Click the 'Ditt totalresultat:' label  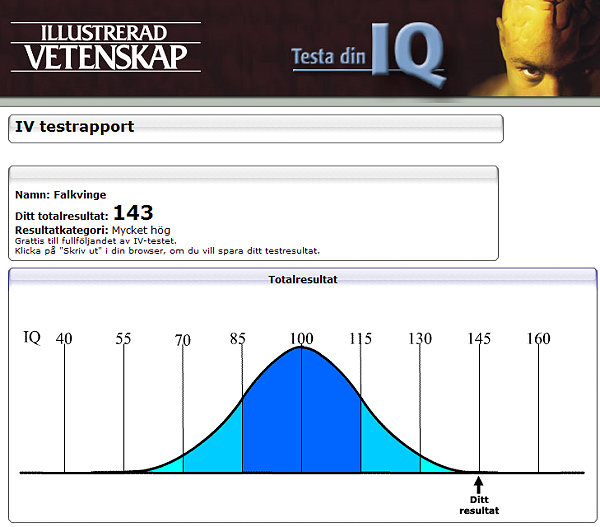point(62,216)
